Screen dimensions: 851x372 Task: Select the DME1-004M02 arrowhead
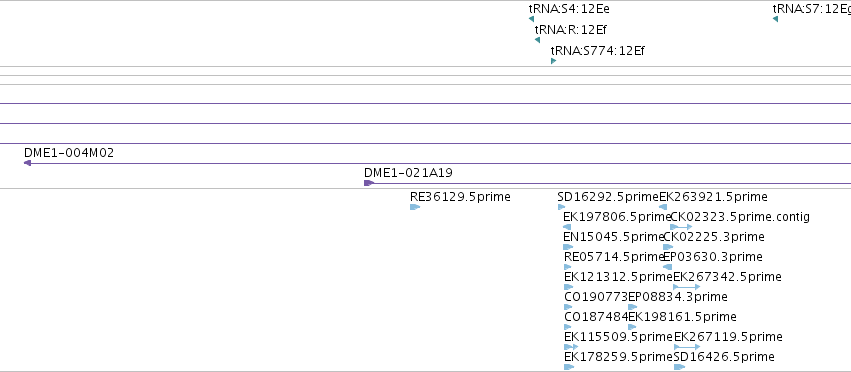pyautogui.click(x=27, y=163)
